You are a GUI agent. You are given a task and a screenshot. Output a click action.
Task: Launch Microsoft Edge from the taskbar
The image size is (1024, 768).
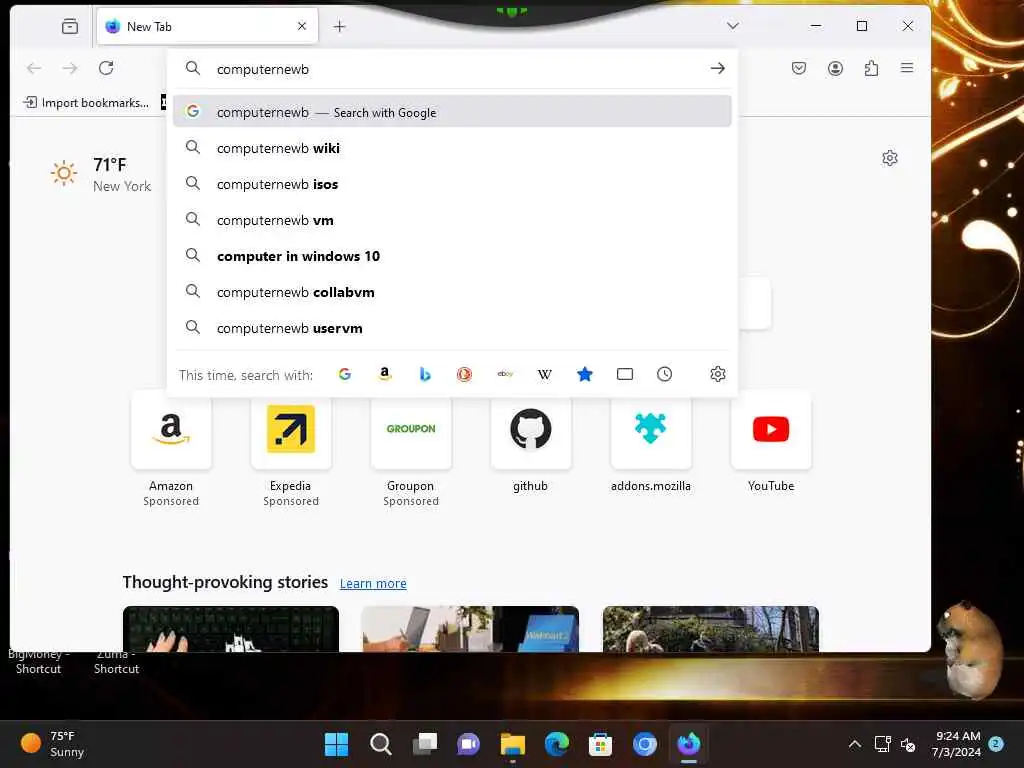point(556,744)
